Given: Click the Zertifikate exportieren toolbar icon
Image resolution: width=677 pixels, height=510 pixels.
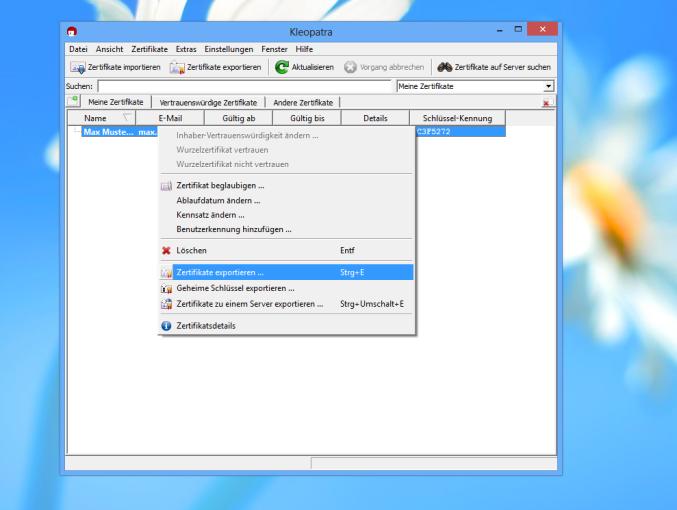Looking at the screenshot, I should [177, 67].
